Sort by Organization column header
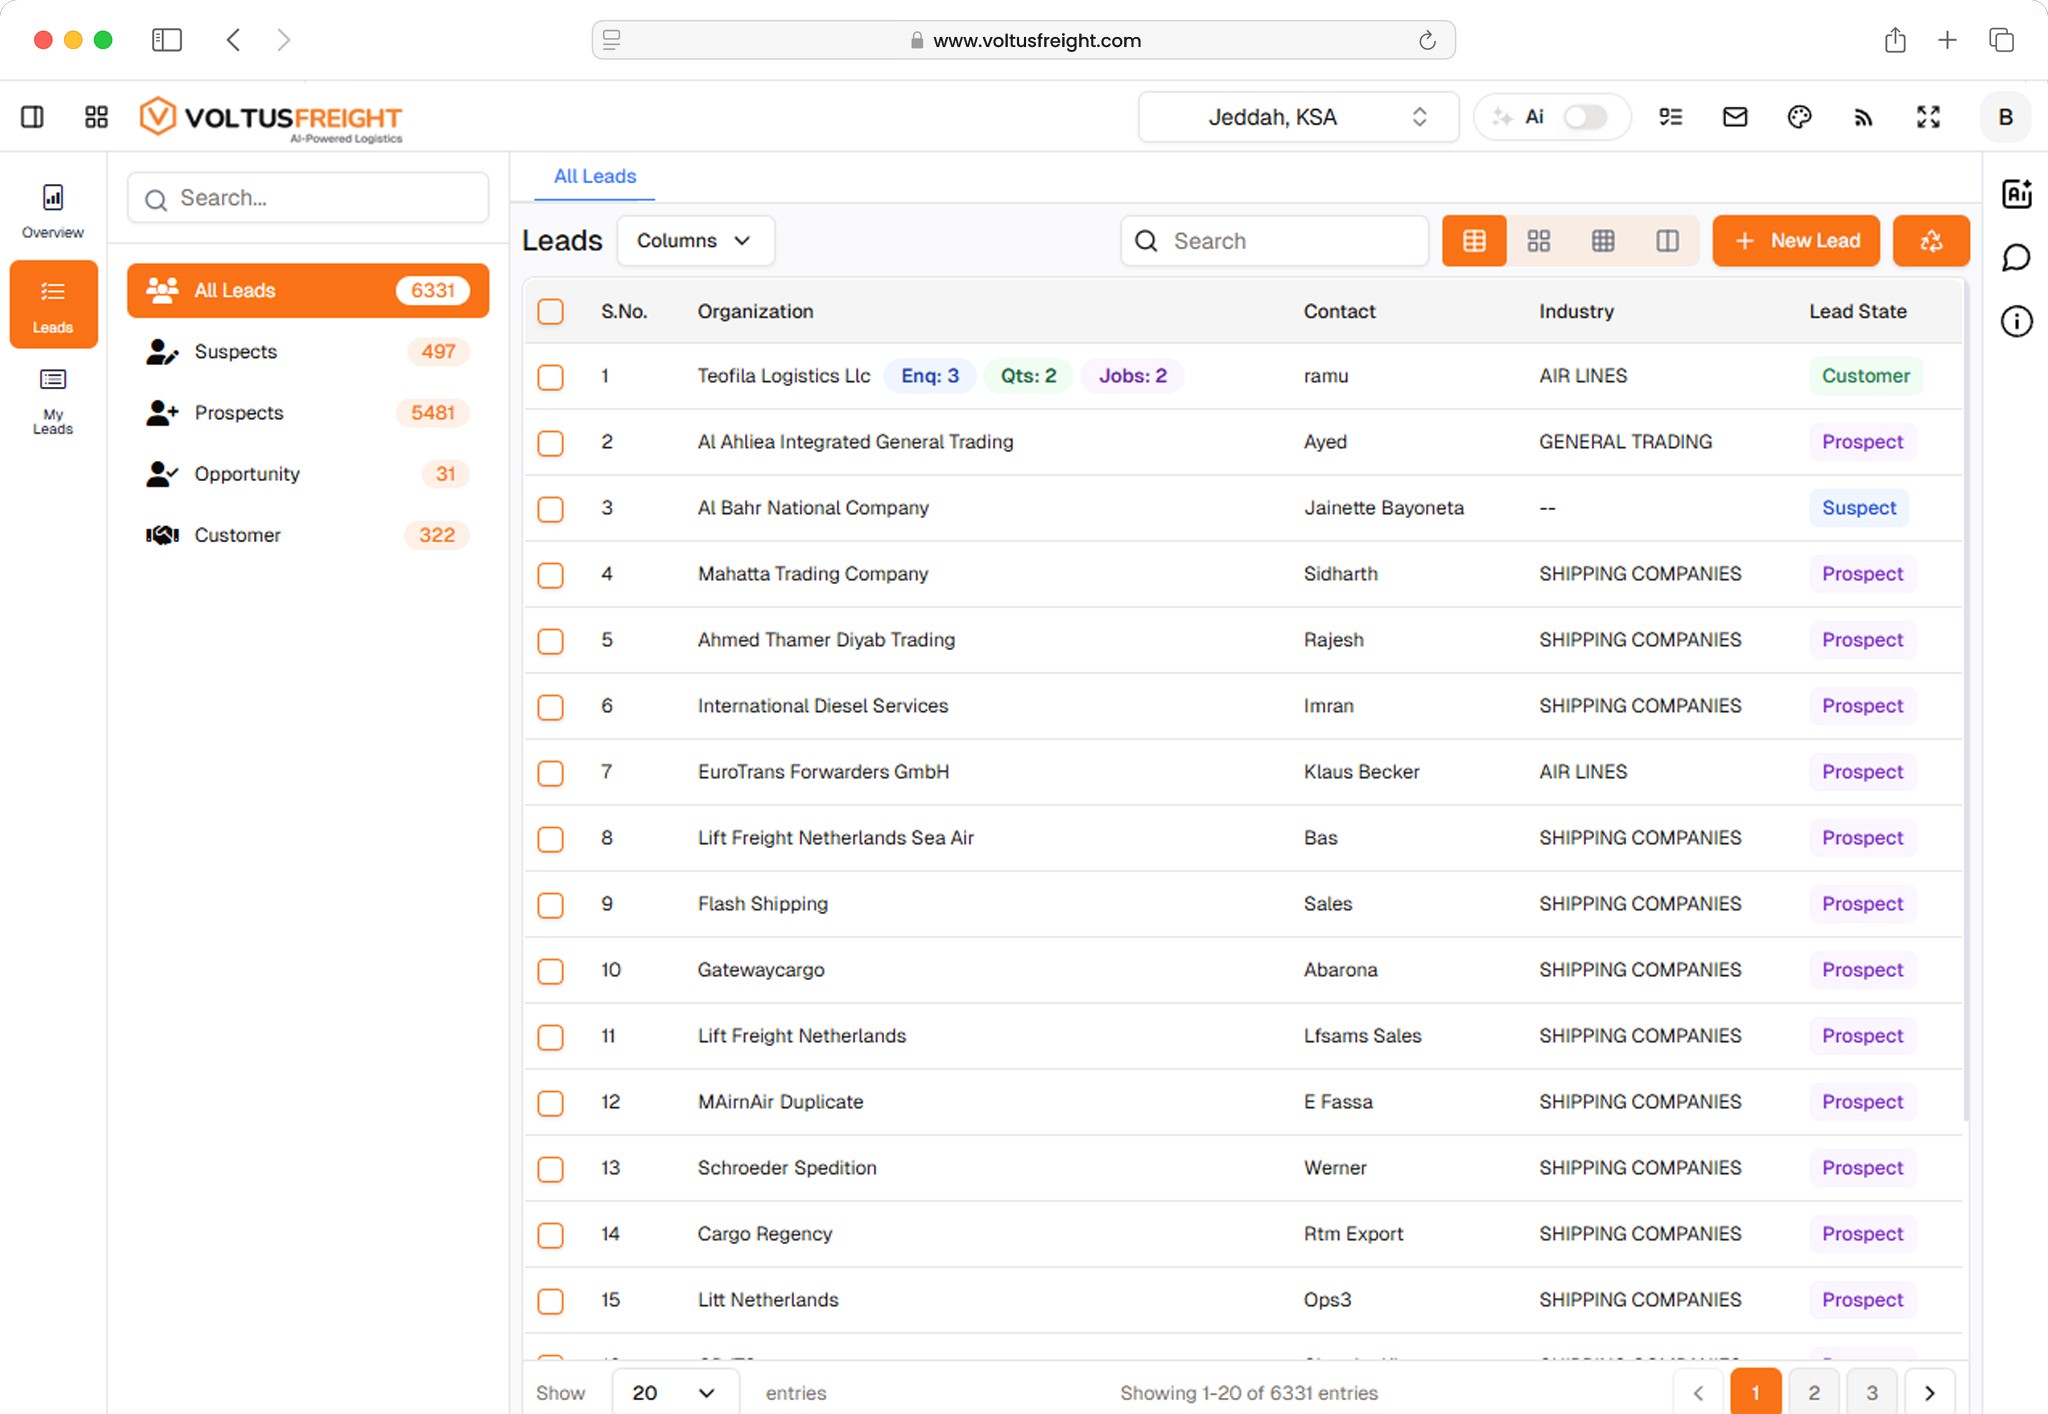 pos(755,312)
